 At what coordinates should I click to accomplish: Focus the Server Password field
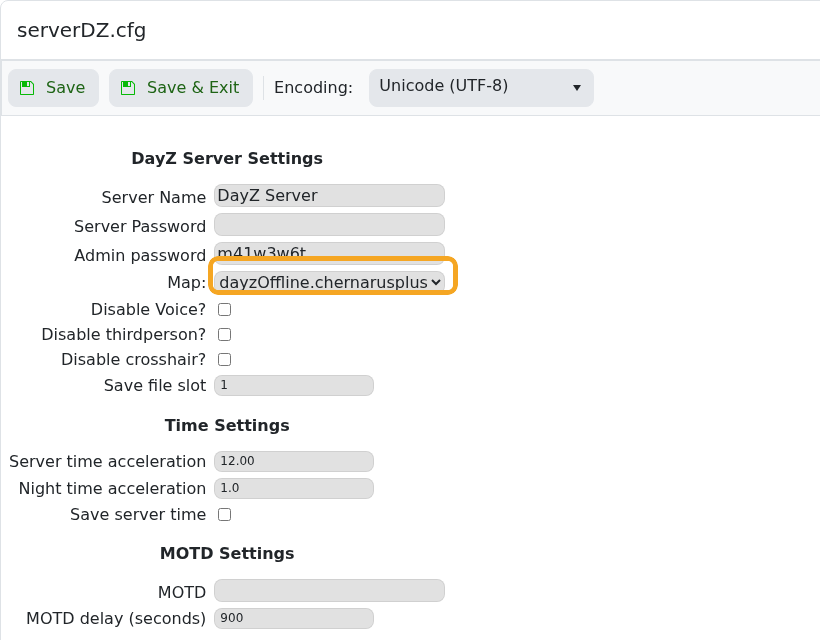pyautogui.click(x=329, y=225)
